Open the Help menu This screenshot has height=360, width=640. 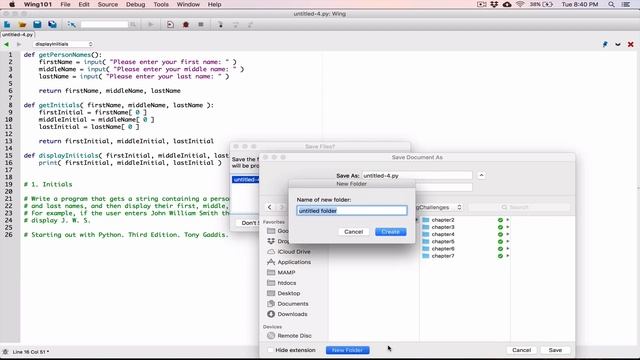click(214, 4)
